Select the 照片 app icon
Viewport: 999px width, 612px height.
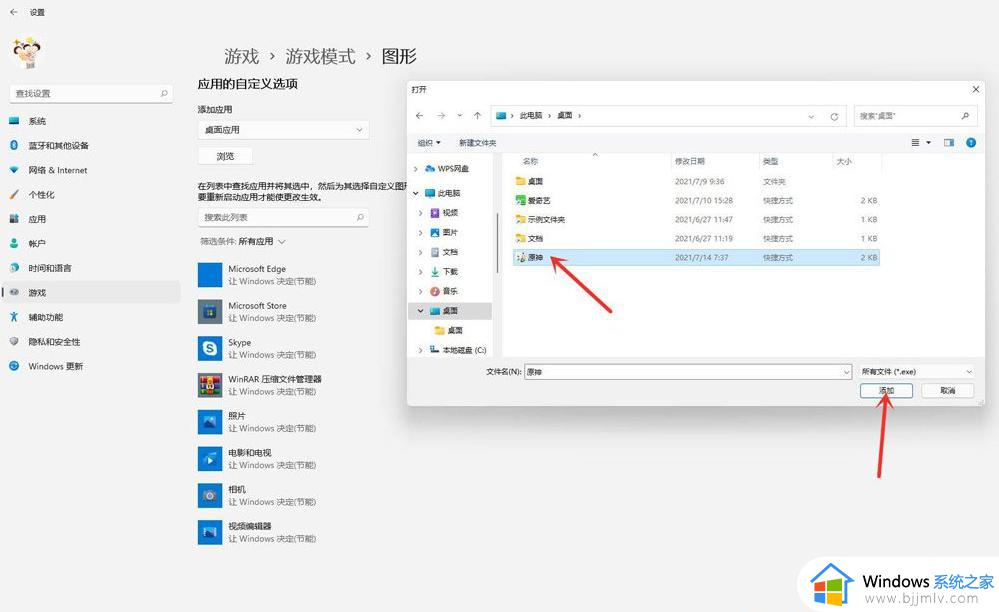(210, 422)
